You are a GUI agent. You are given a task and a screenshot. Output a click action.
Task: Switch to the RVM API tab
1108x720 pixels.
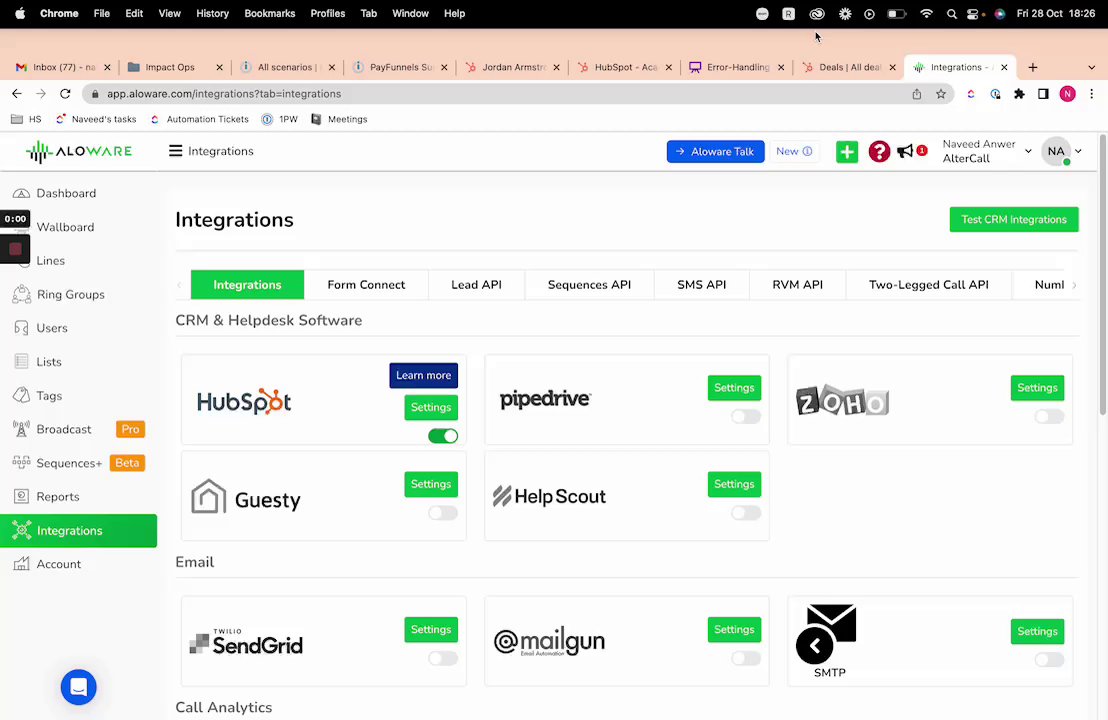pyautogui.click(x=798, y=285)
